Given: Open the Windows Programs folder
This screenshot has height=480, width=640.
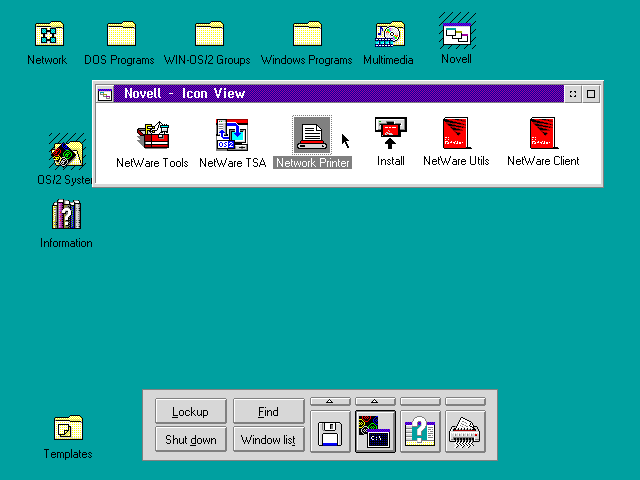Looking at the screenshot, I should [x=307, y=34].
